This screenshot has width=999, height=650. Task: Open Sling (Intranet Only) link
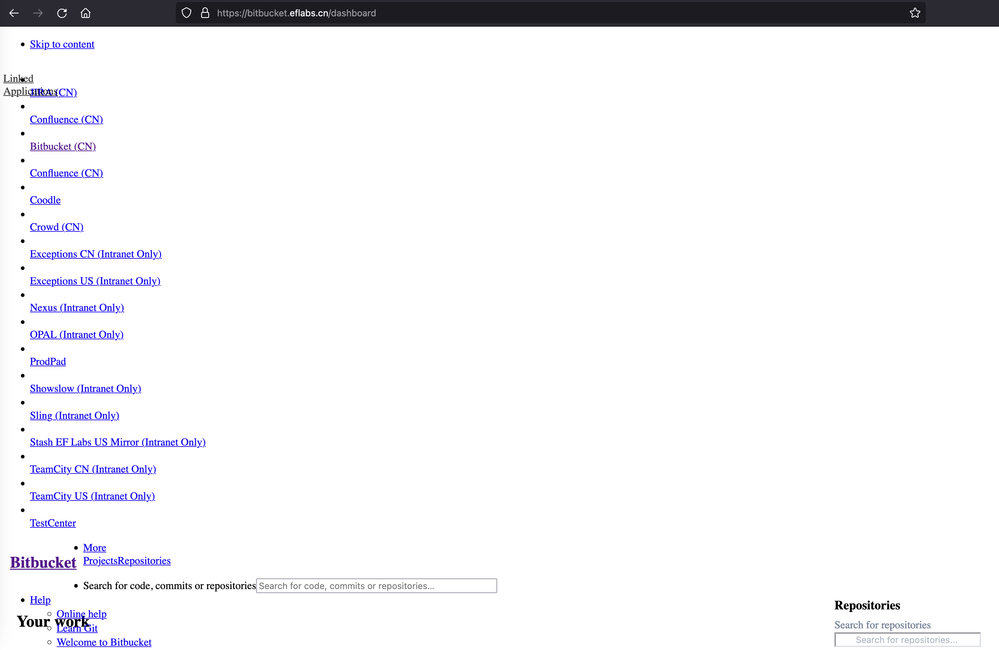(75, 415)
